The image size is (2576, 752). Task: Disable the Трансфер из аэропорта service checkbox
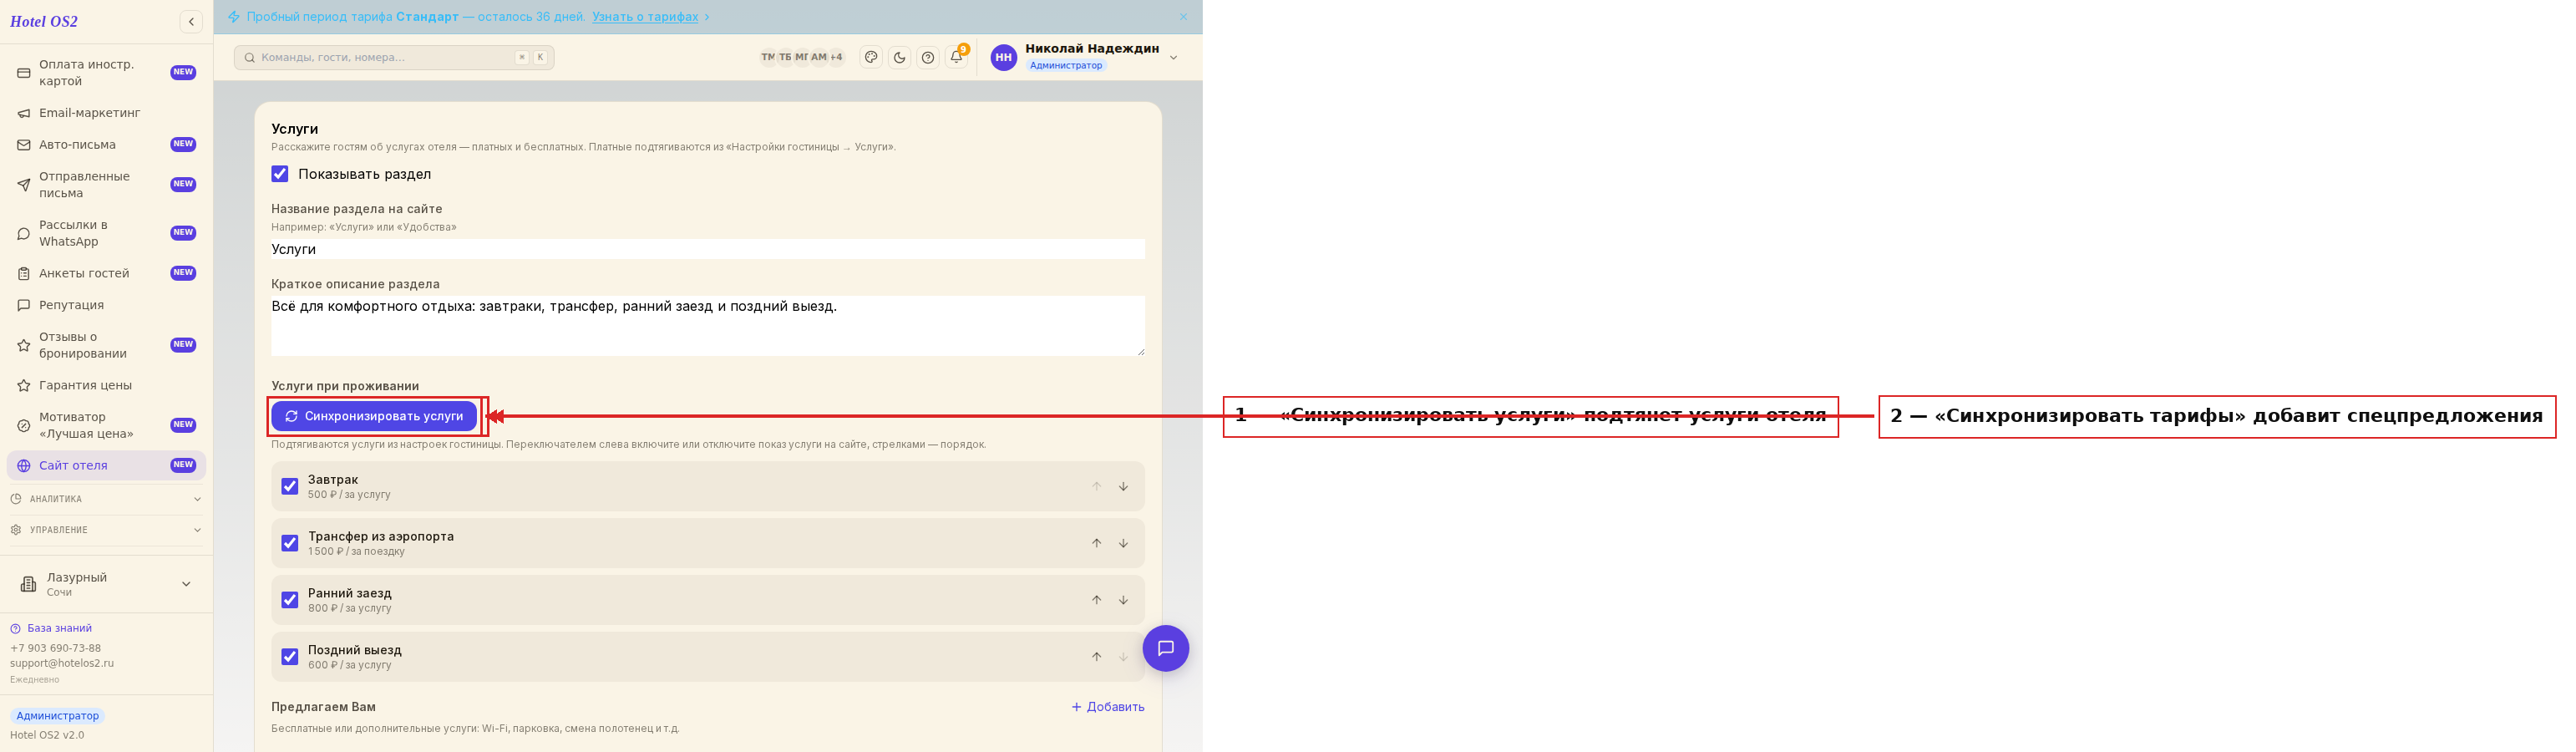290,543
